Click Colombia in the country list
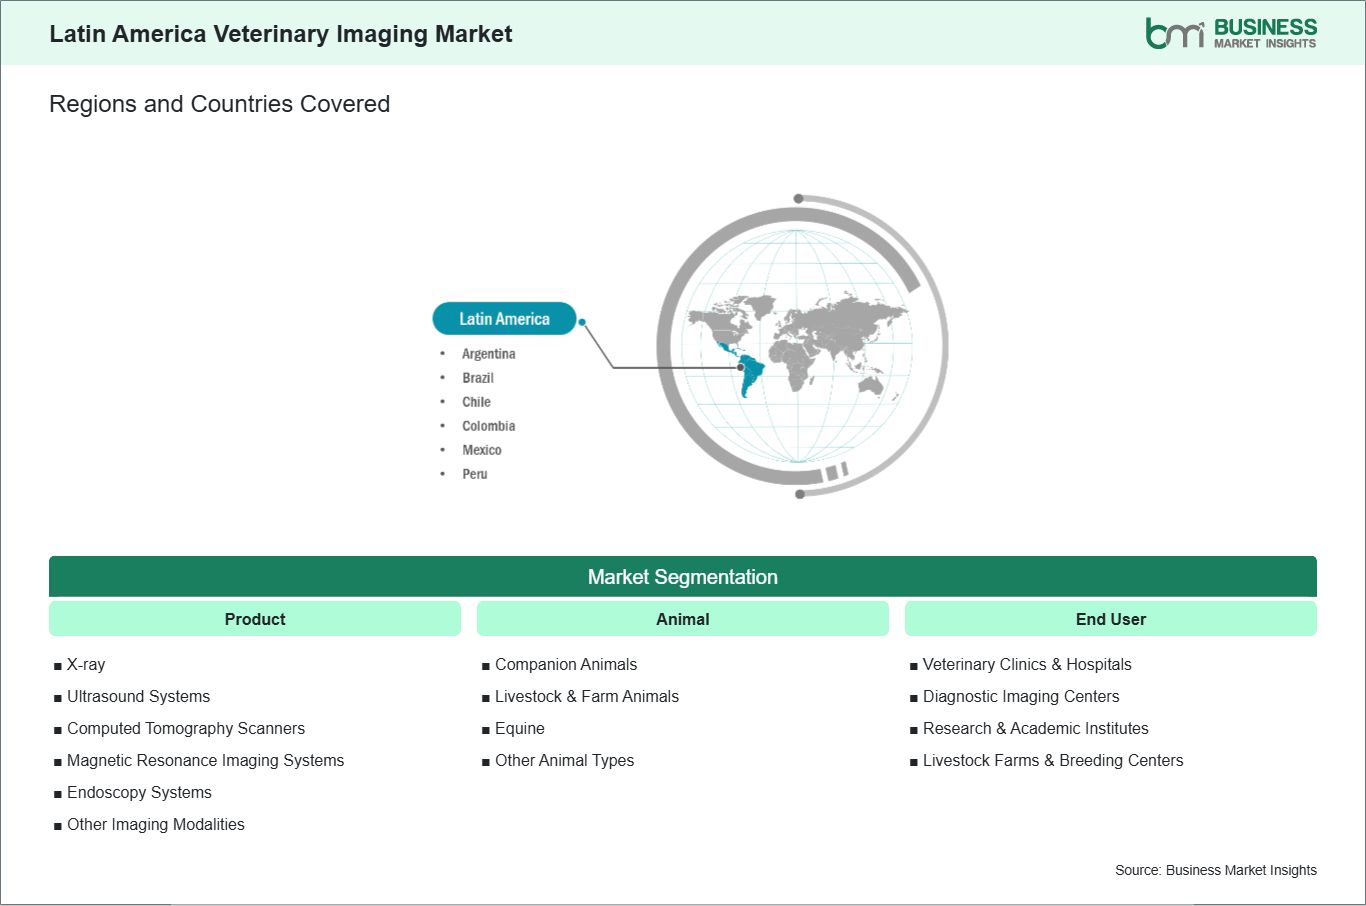This screenshot has width=1366, height=906. click(x=489, y=426)
